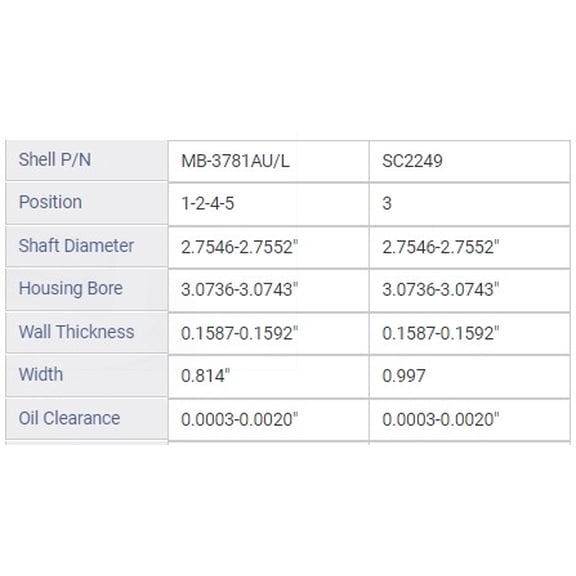Click the Oil Clearance row label

tap(87, 418)
